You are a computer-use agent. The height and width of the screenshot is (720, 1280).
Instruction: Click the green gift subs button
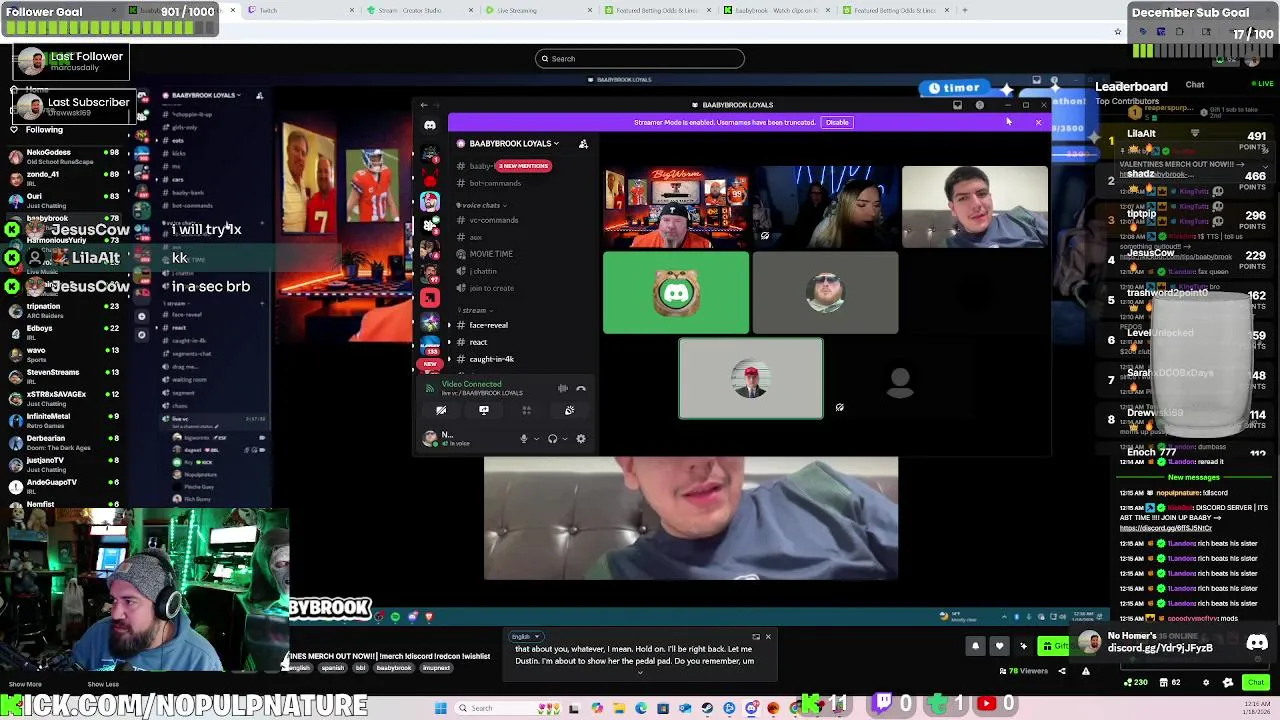coord(1052,646)
